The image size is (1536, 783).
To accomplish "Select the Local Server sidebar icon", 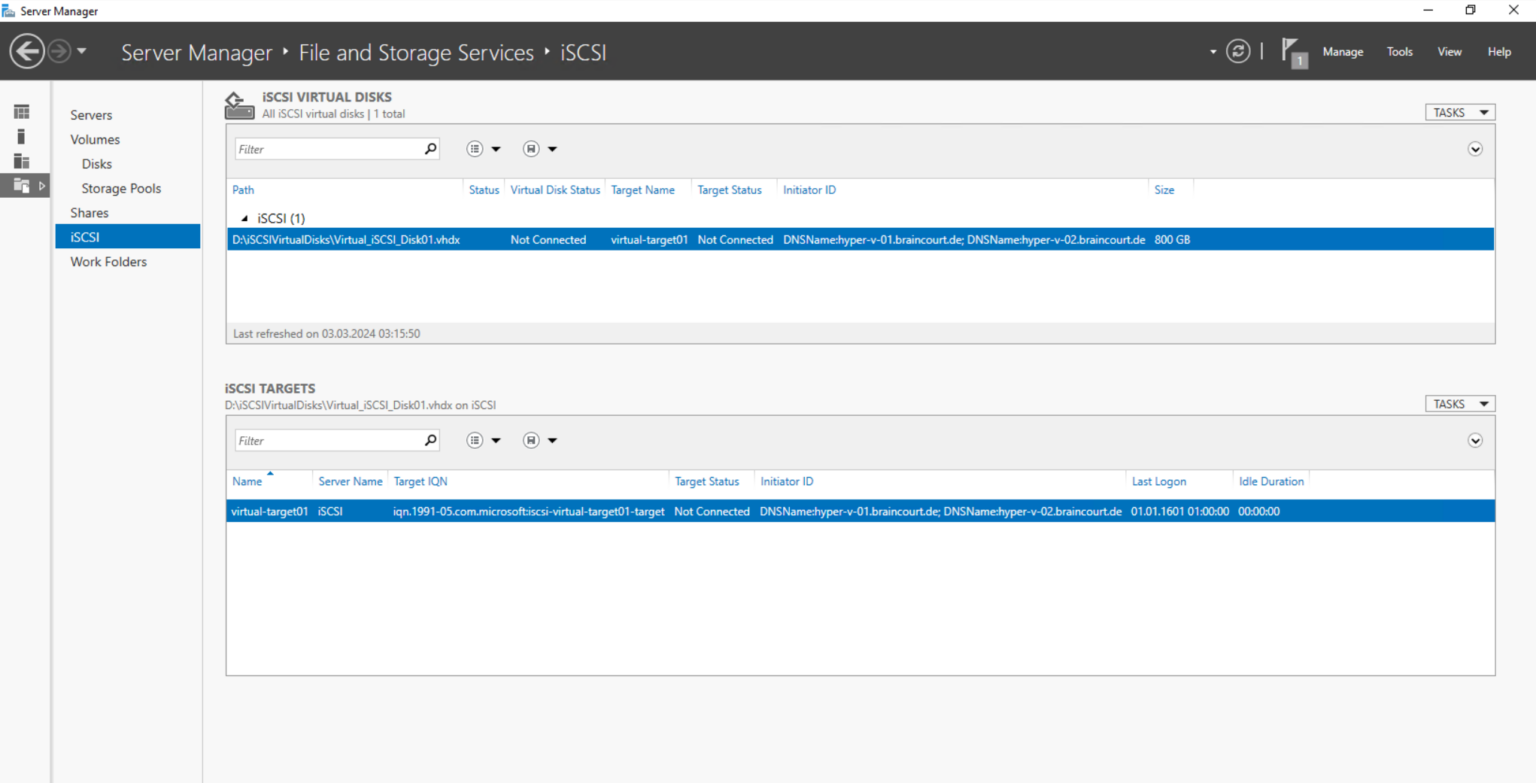I will pyautogui.click(x=21, y=135).
